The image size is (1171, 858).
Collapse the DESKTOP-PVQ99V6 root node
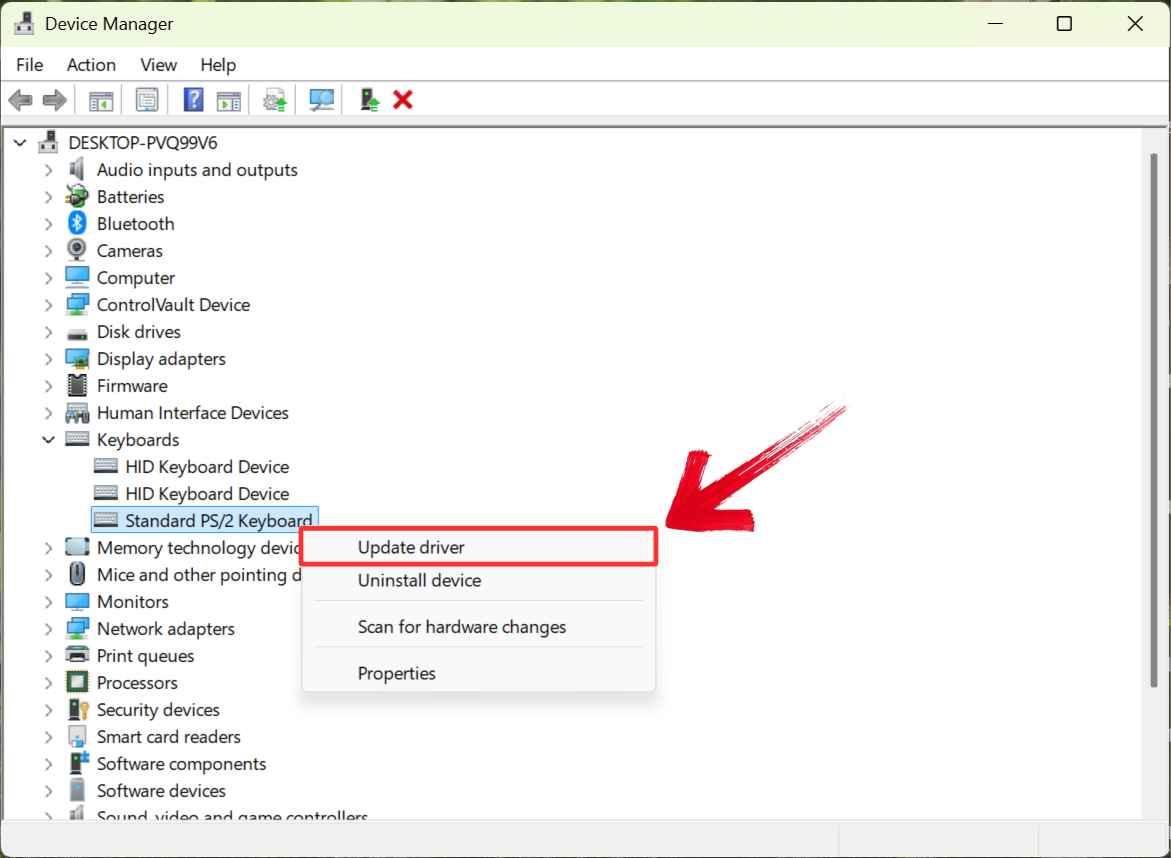click(20, 143)
